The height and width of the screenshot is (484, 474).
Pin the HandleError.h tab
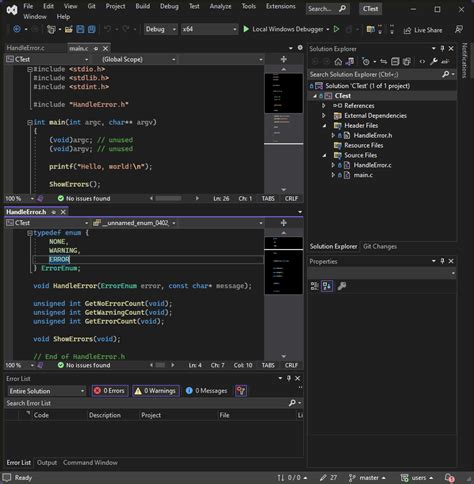click(54, 212)
